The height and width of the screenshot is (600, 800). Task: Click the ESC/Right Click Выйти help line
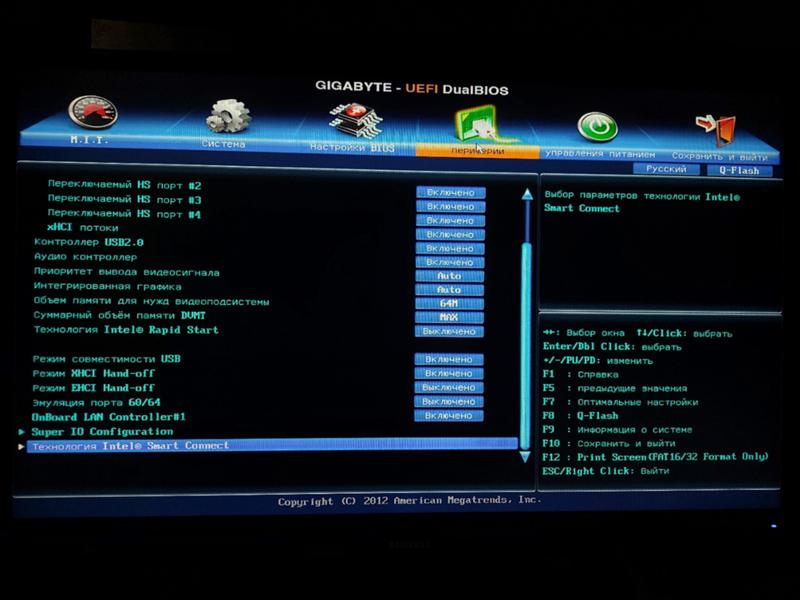pyautogui.click(x=606, y=470)
